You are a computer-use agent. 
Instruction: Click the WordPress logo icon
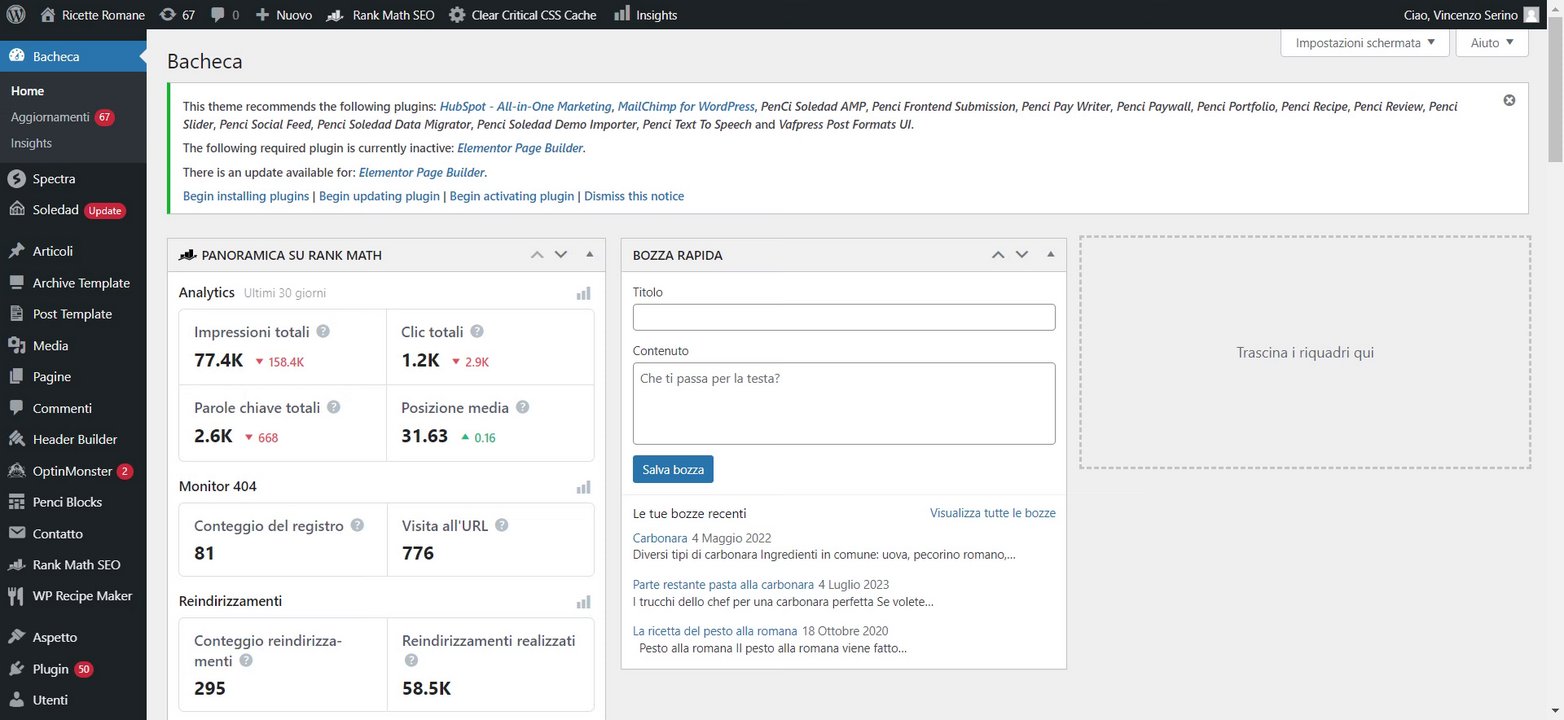[16, 15]
